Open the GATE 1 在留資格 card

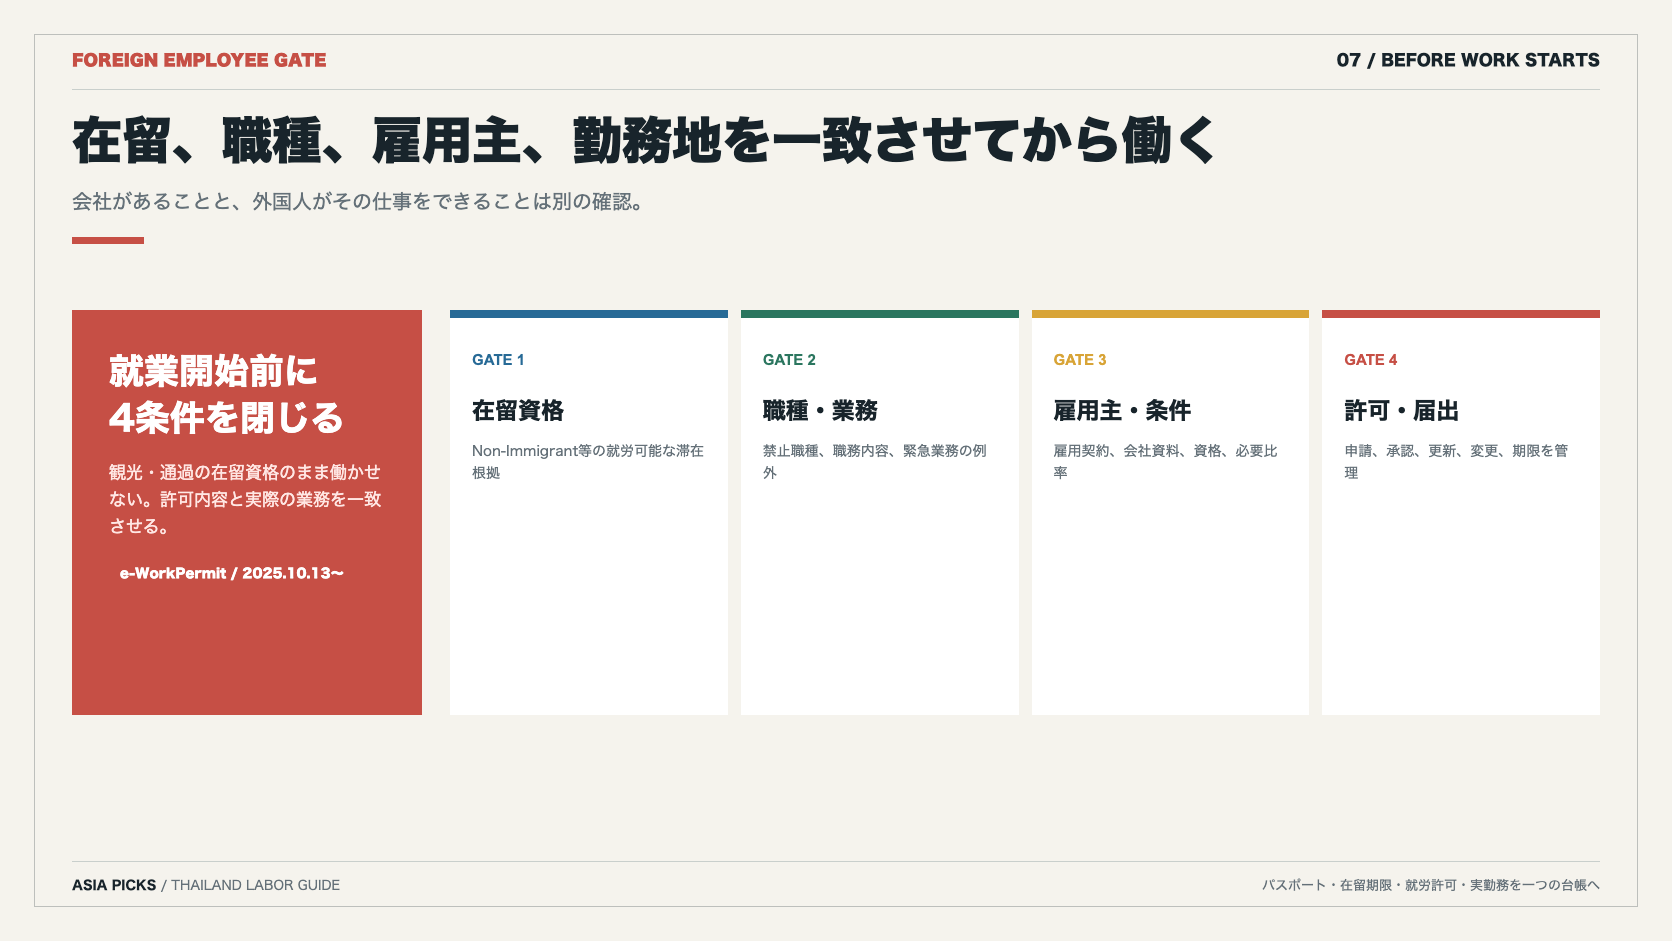point(589,512)
